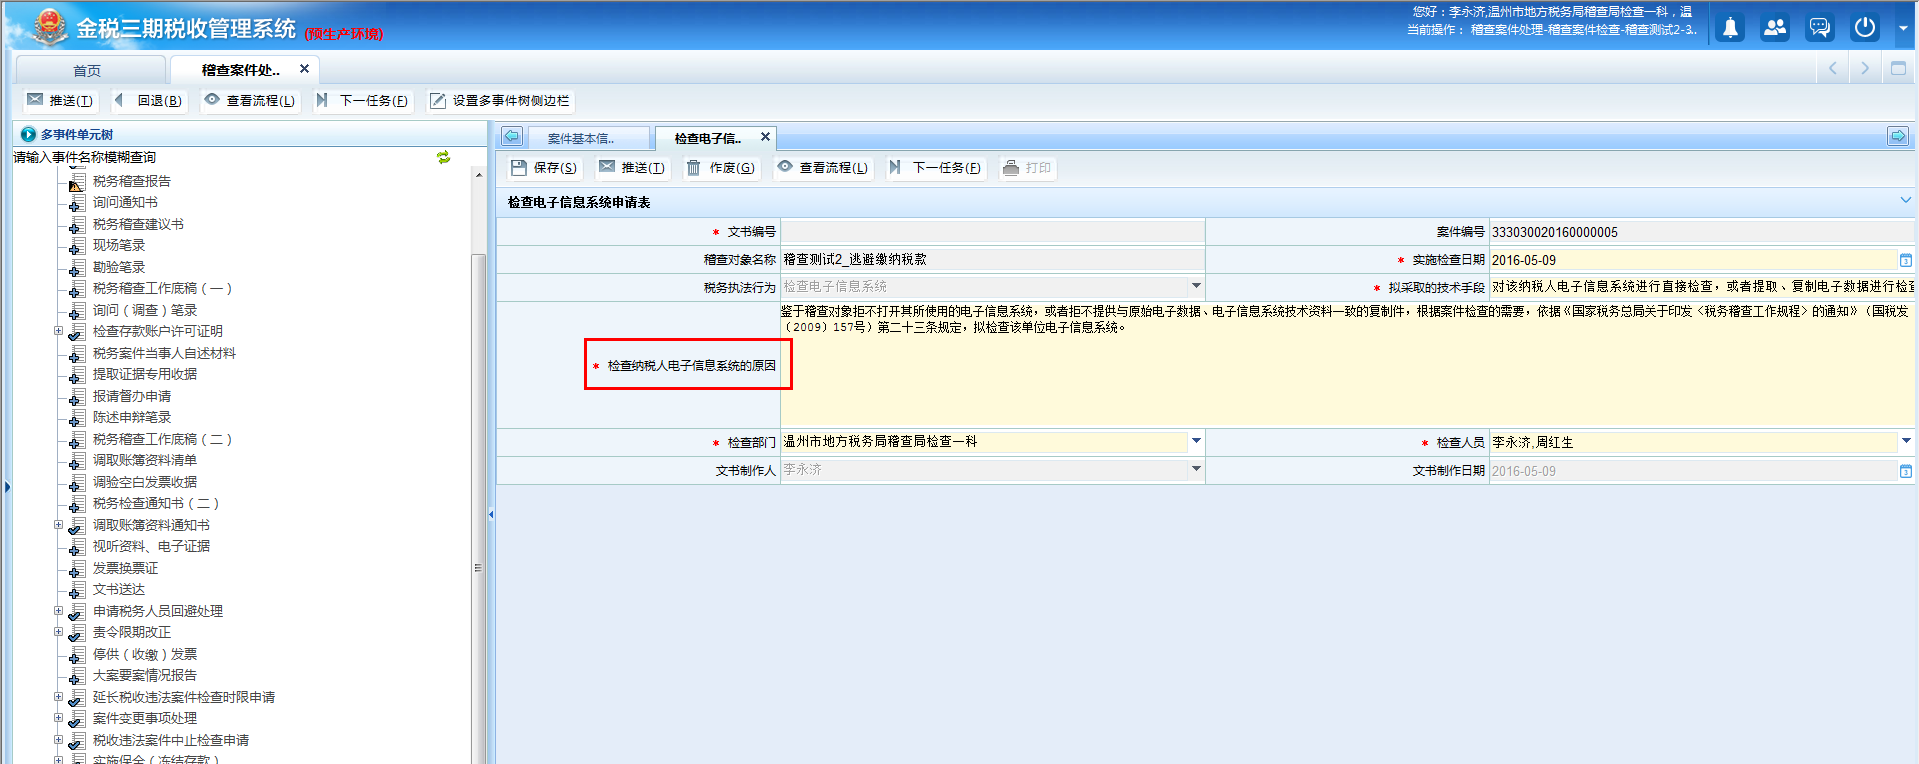Collapse the left sidebar using edge arrow

click(7, 487)
